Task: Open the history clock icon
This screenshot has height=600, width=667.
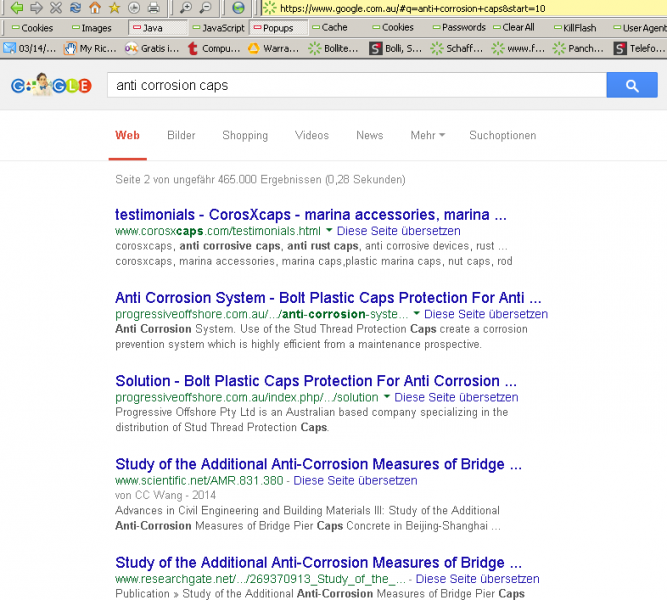Action: coord(134,8)
